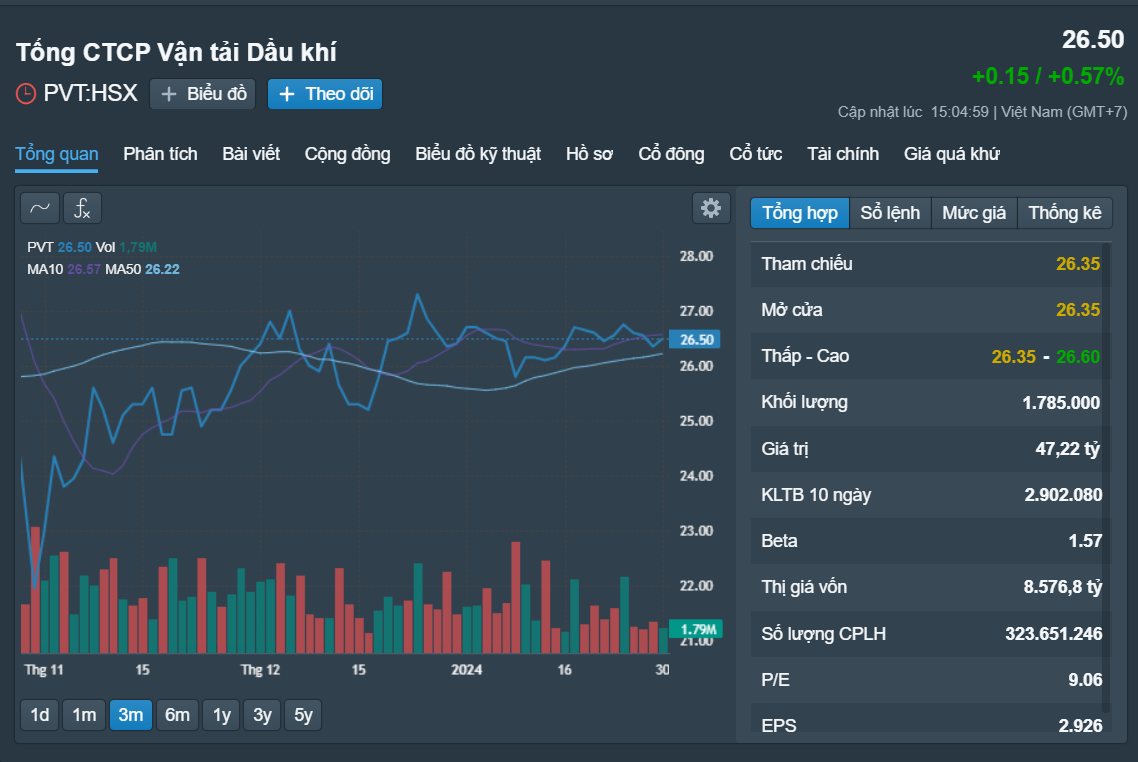Click the stats panel vertical scrollbar
The height and width of the screenshot is (762, 1138).
1106,479
